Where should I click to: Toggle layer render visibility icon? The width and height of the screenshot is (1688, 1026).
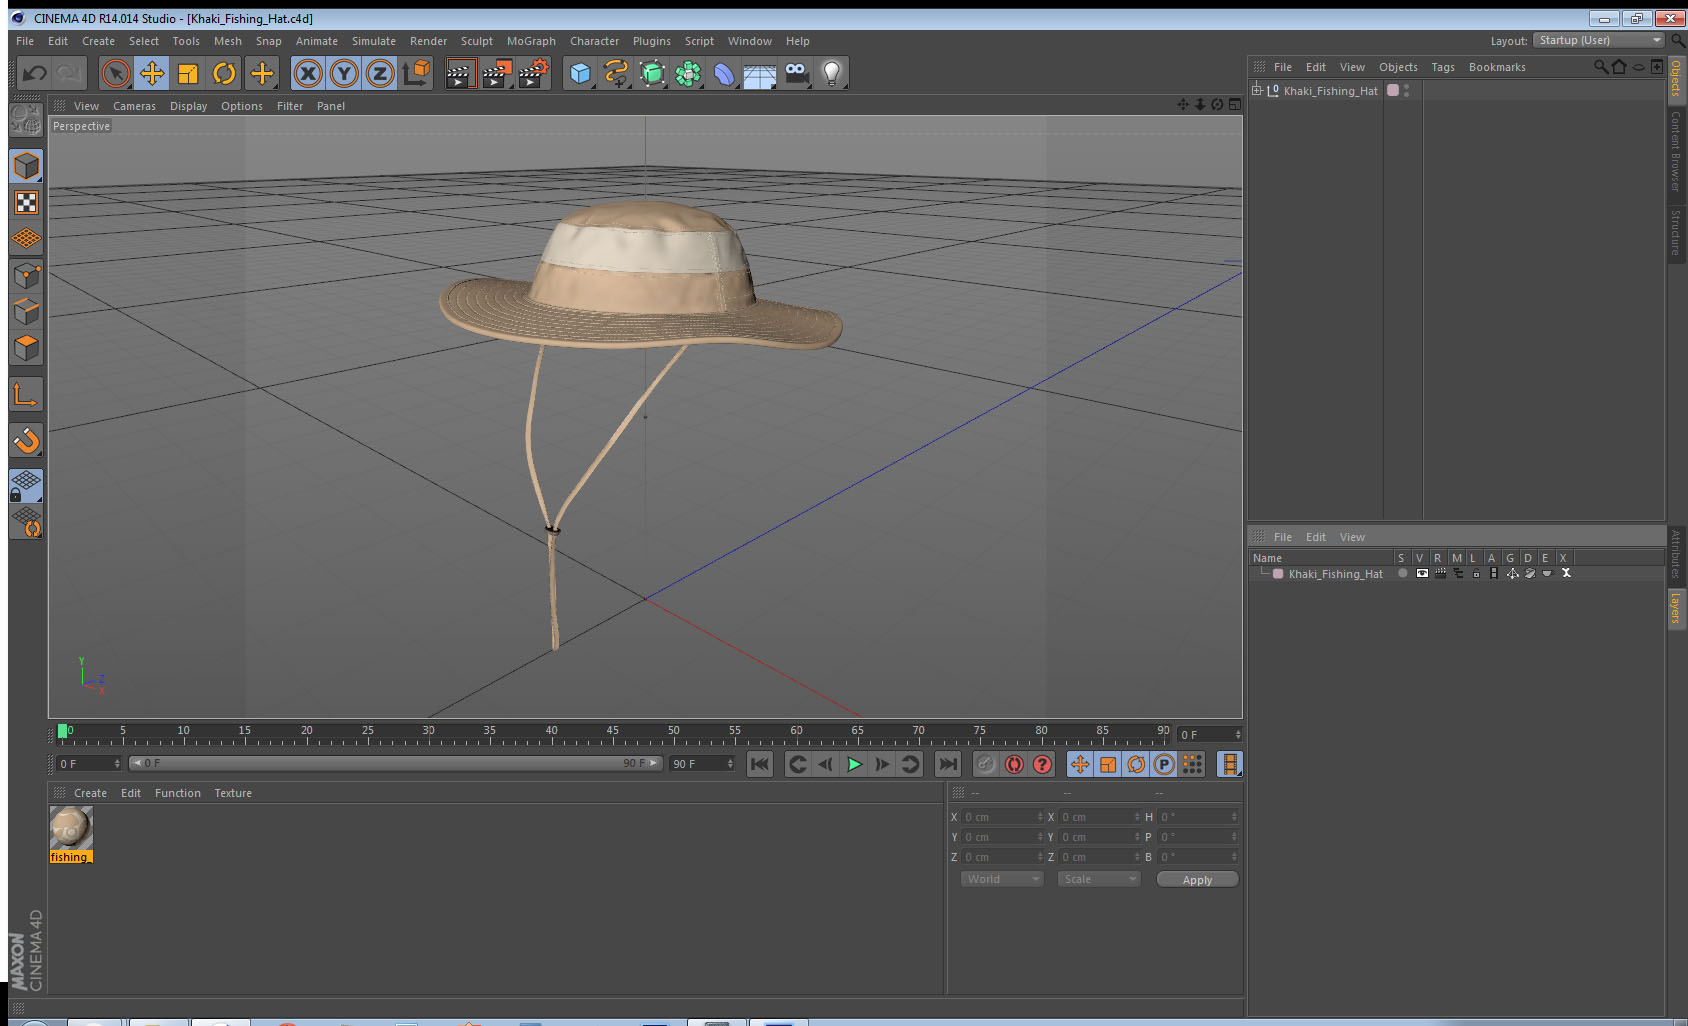(x=1440, y=573)
